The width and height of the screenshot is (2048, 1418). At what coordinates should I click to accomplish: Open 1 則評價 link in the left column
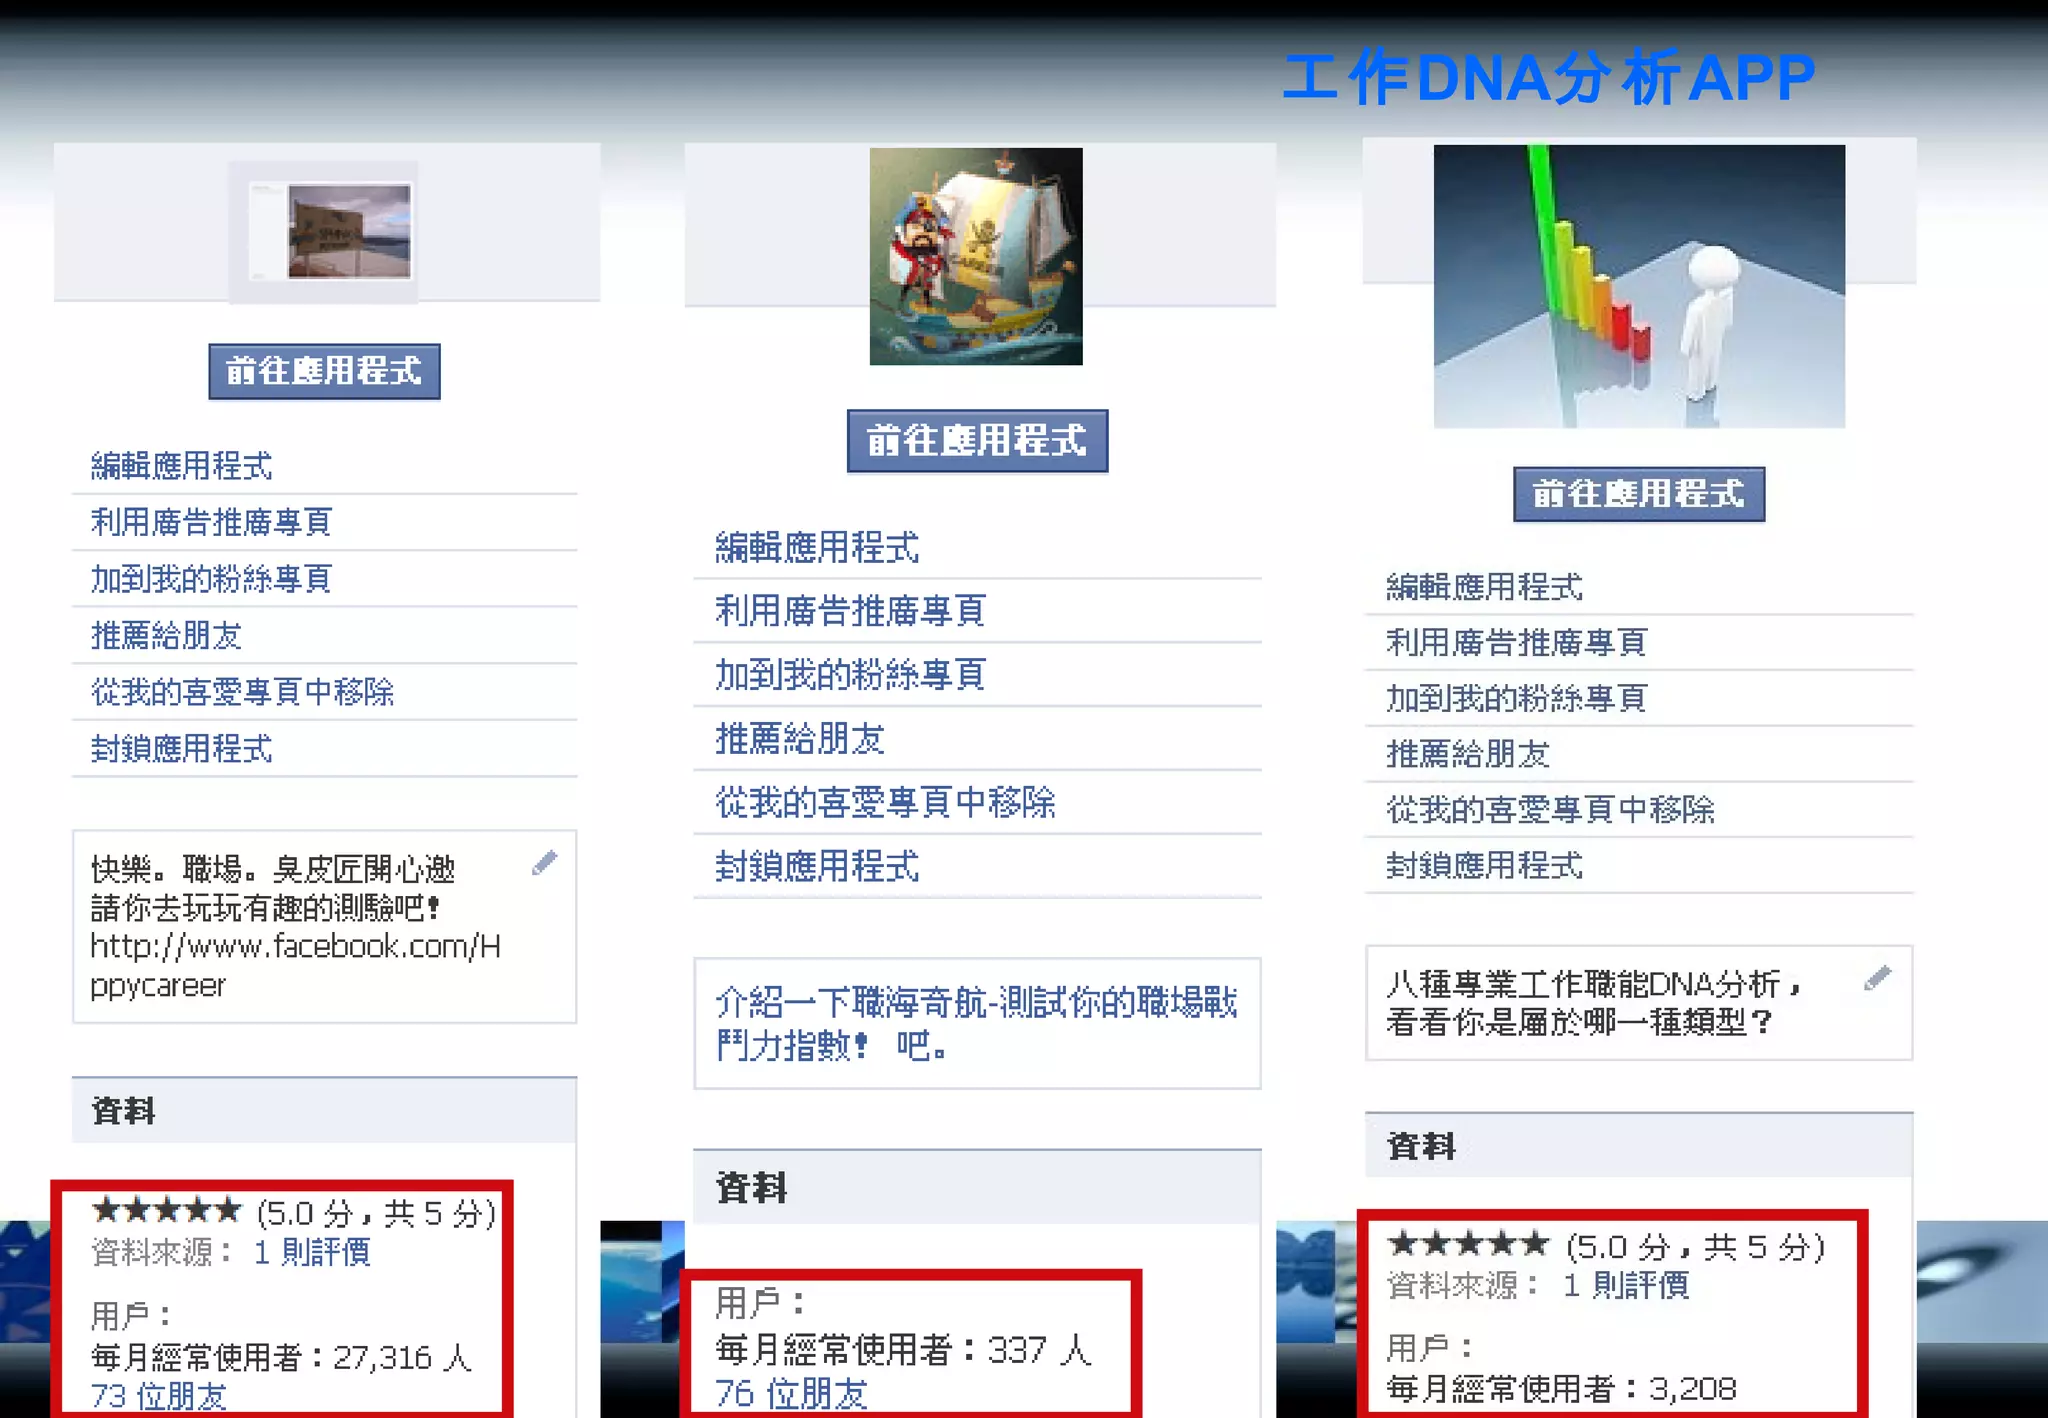coord(312,1252)
